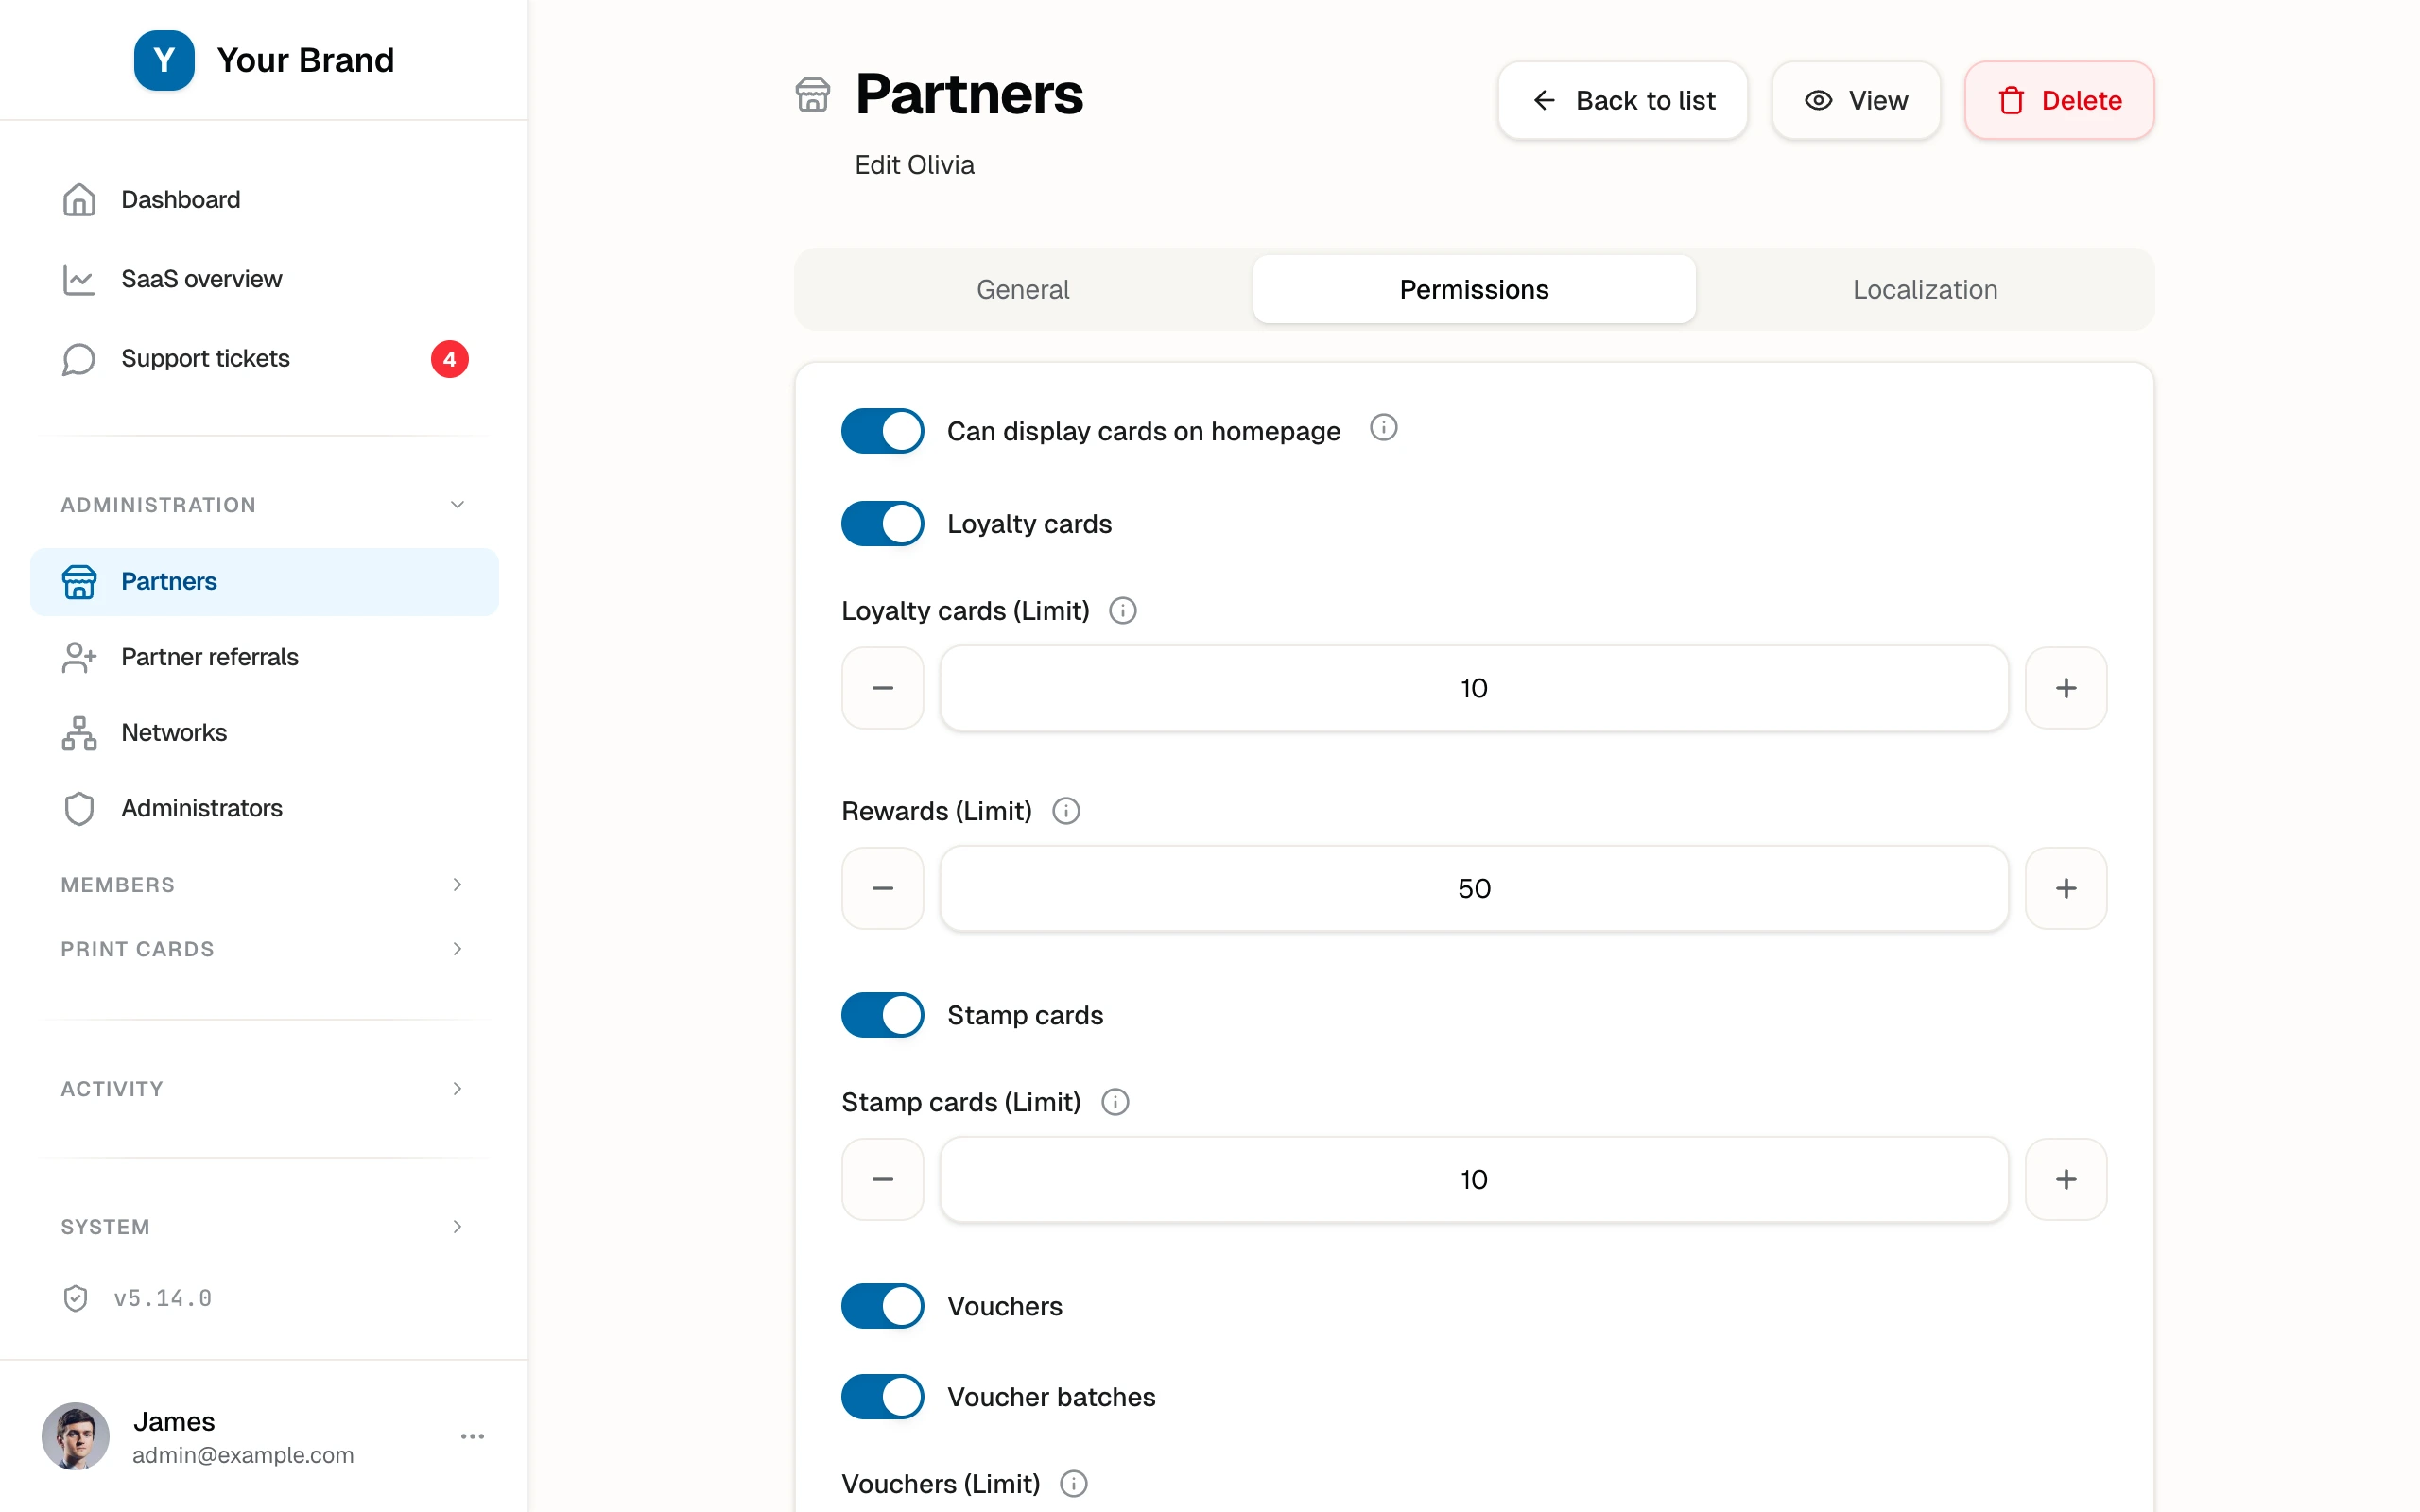Show info for Loyalty cards (Limit)
Viewport: 2420px width, 1512px height.
click(1123, 611)
